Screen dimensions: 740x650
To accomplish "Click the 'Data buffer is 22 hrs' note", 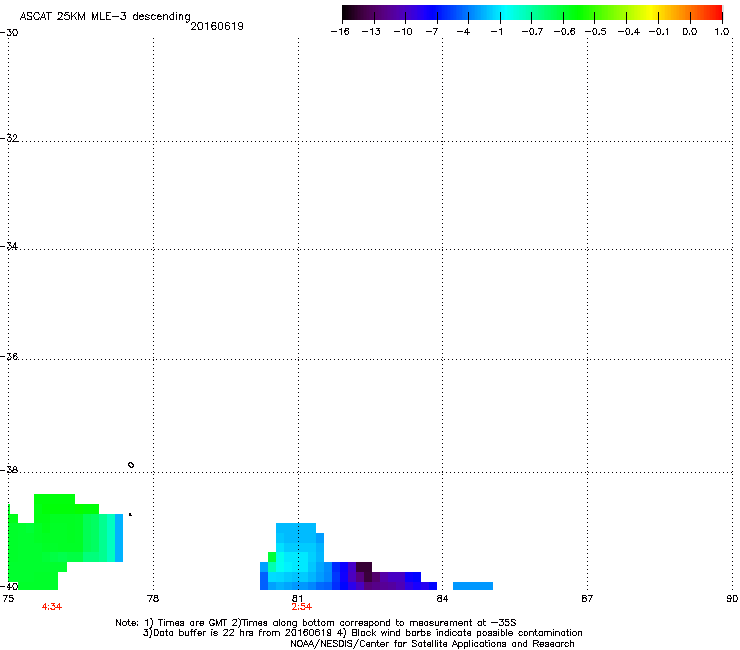I will click(362, 633).
